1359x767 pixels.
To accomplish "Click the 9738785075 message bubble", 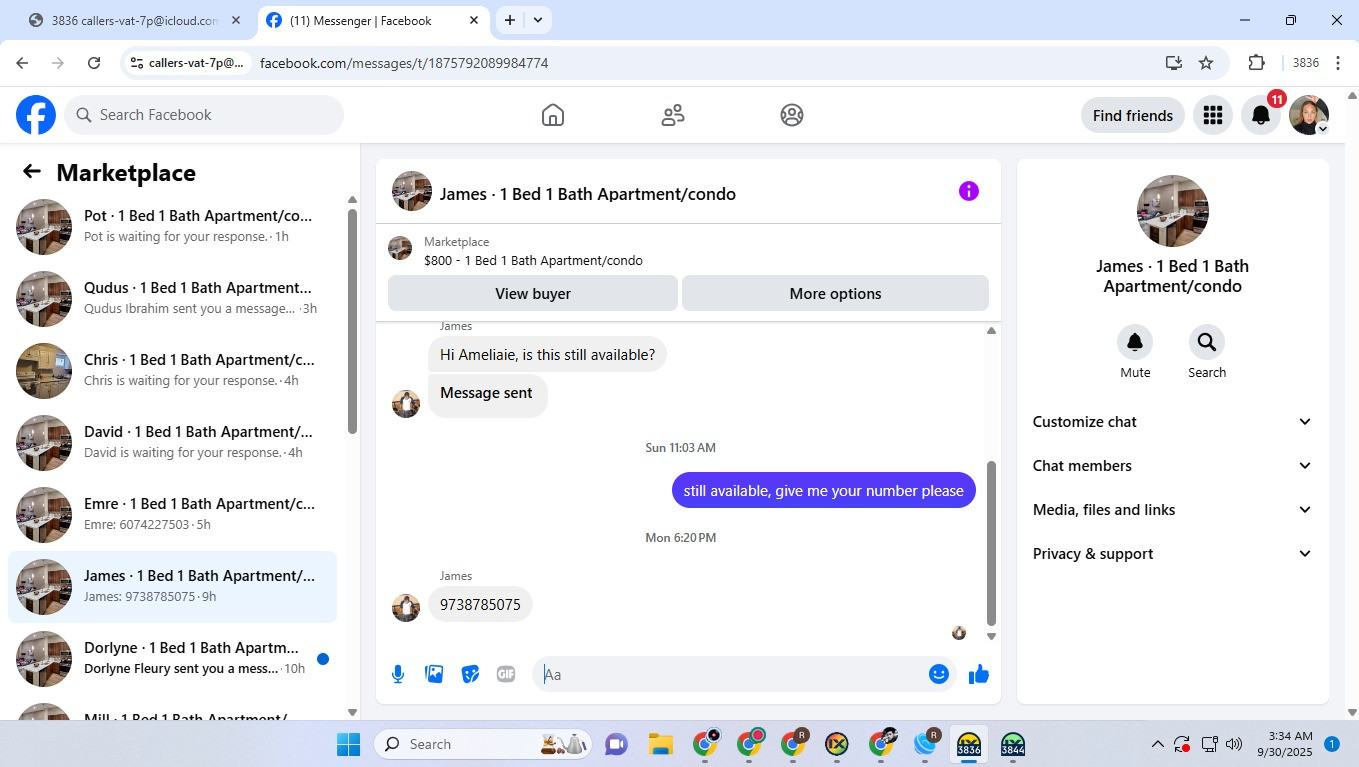I will [x=480, y=605].
